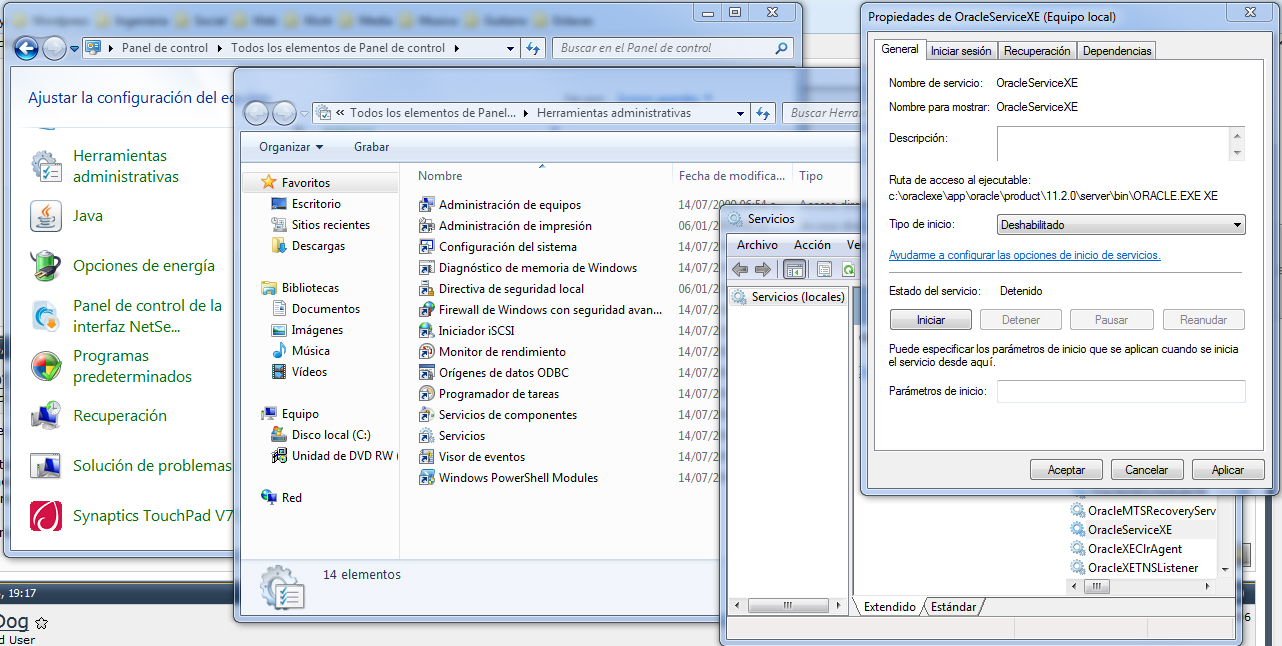Open Orígenes de datos ODBC shortcut

coord(504,373)
